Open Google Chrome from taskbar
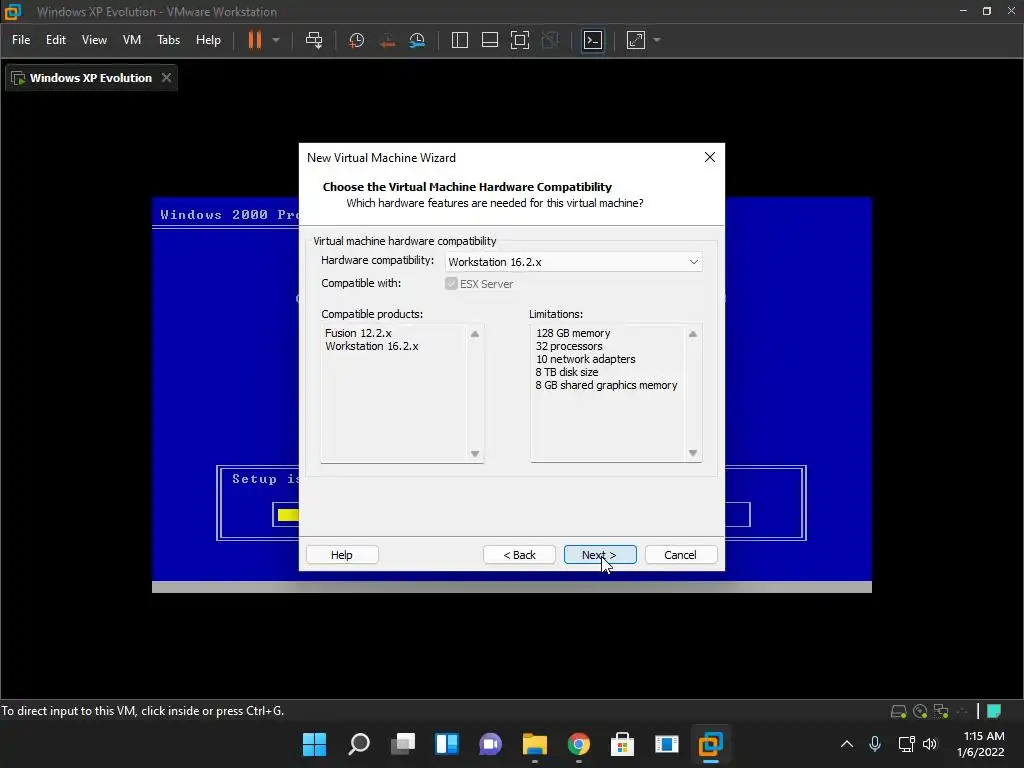The width and height of the screenshot is (1024, 768). click(x=579, y=744)
